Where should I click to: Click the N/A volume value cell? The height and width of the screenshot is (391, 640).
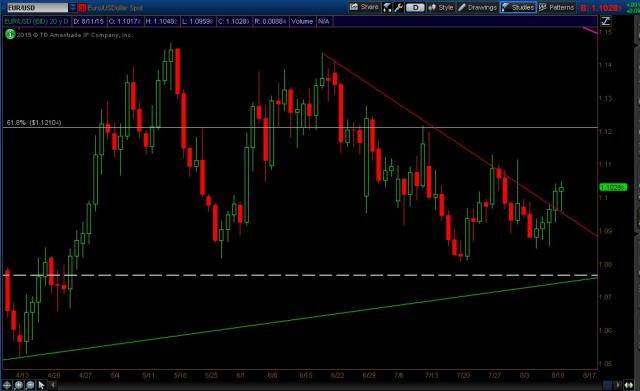[324, 21]
